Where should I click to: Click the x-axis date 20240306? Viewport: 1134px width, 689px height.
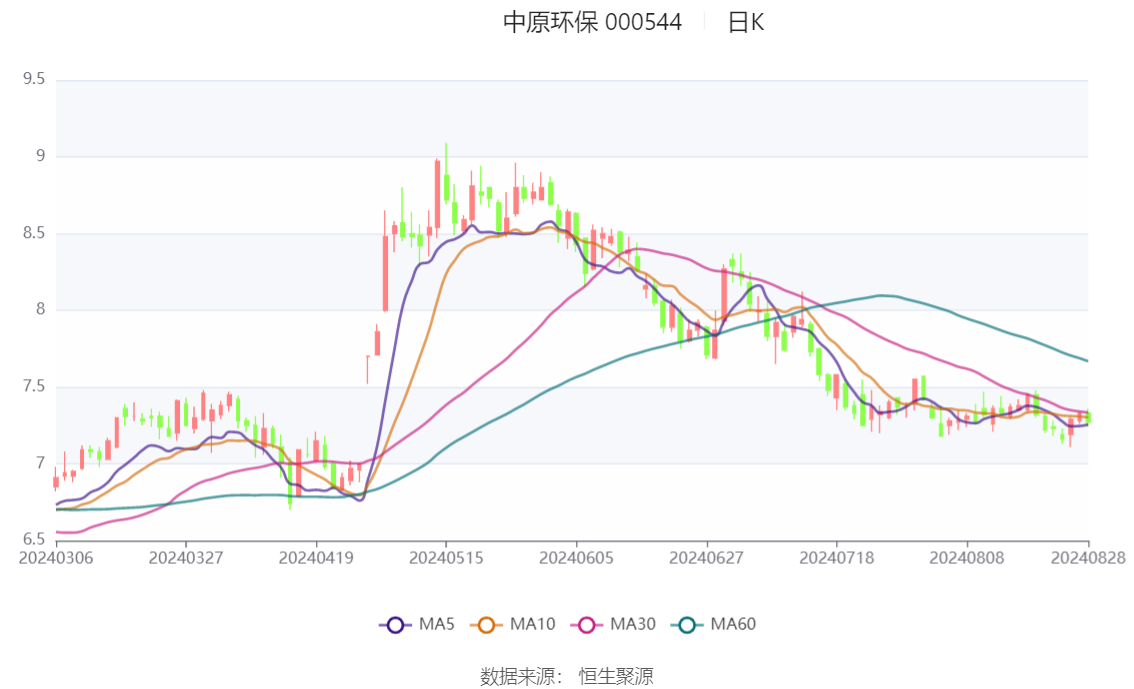tap(56, 558)
